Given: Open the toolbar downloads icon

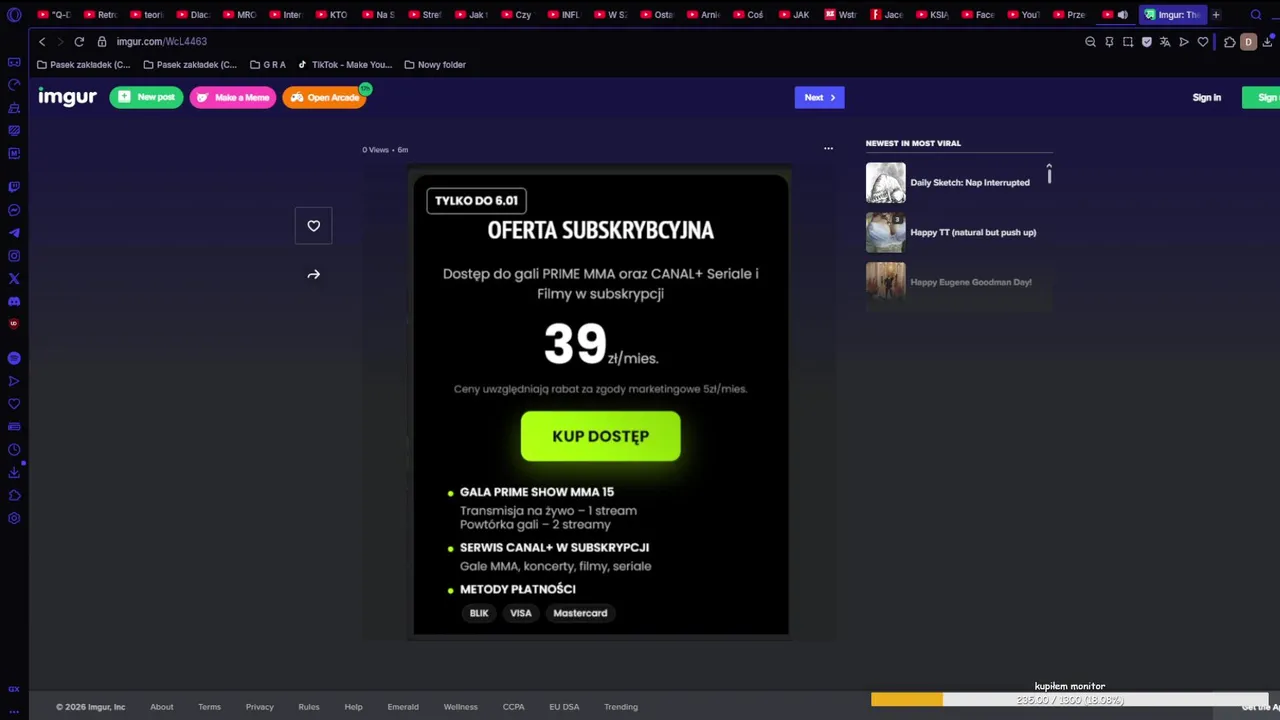Looking at the screenshot, I should 1268,42.
